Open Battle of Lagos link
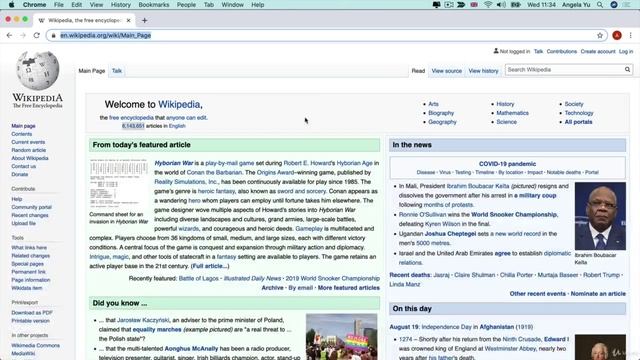Image resolution: width=640 pixels, height=360 pixels. 198,278
